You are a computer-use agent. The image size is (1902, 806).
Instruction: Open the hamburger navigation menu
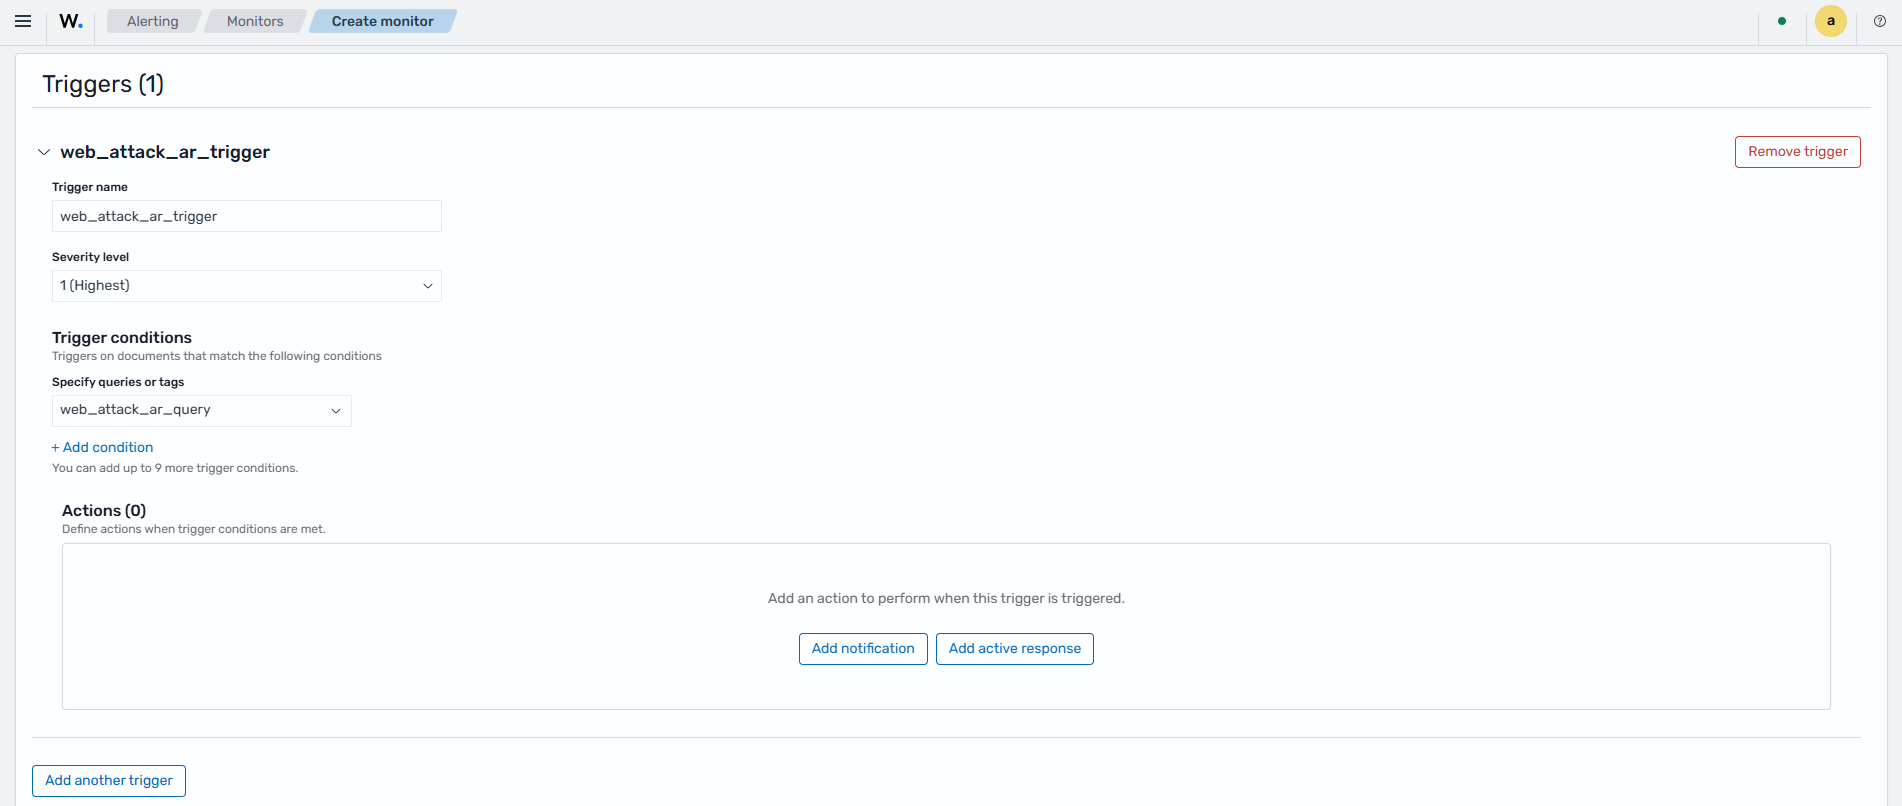tap(23, 21)
